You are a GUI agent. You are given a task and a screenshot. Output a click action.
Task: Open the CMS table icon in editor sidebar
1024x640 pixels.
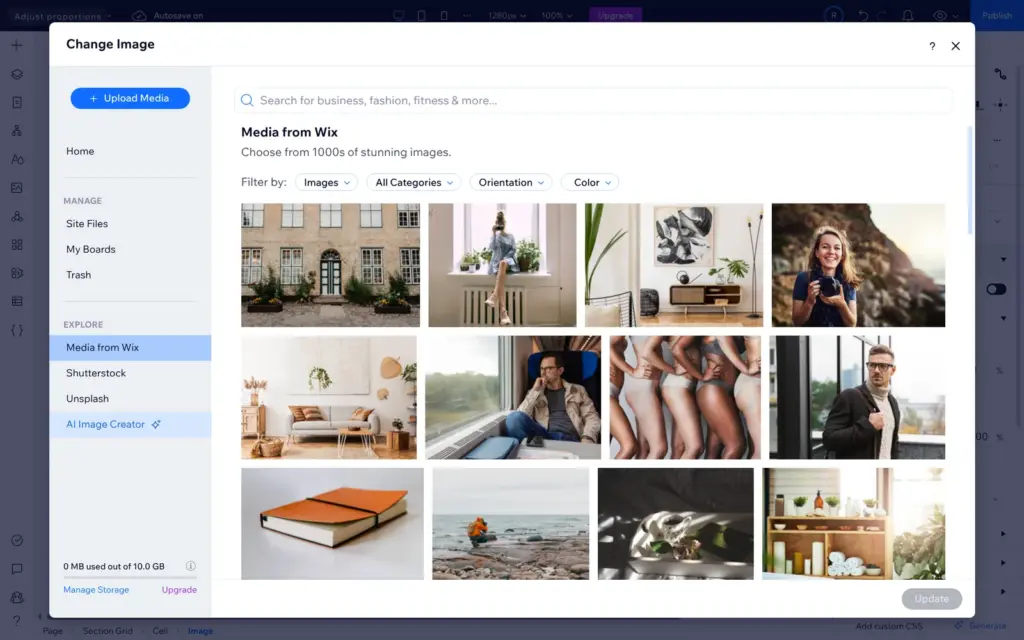click(x=17, y=301)
